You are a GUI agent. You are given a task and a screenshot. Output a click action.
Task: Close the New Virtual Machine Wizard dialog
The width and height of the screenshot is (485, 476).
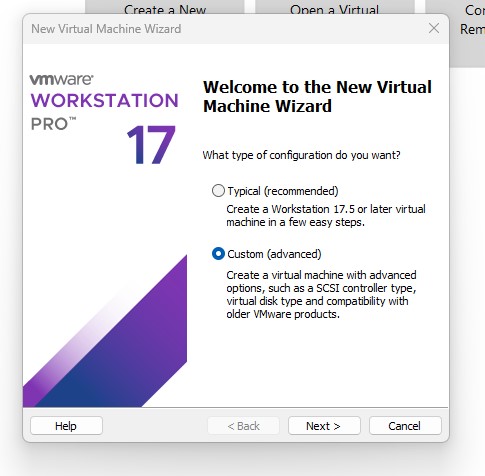coord(434,29)
